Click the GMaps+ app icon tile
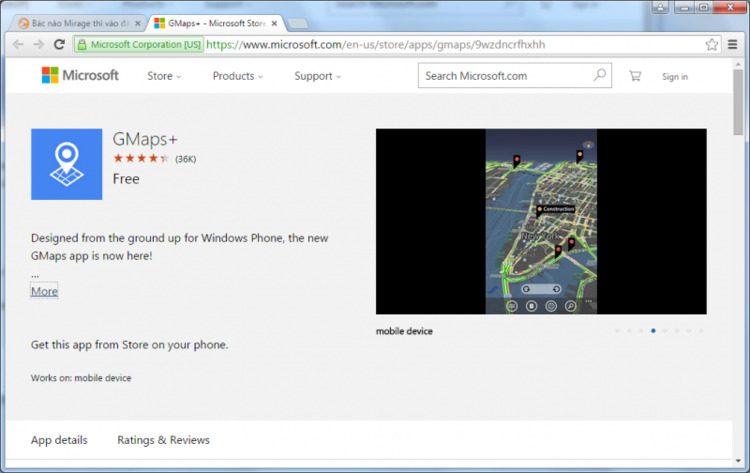750x473 pixels. [66, 164]
